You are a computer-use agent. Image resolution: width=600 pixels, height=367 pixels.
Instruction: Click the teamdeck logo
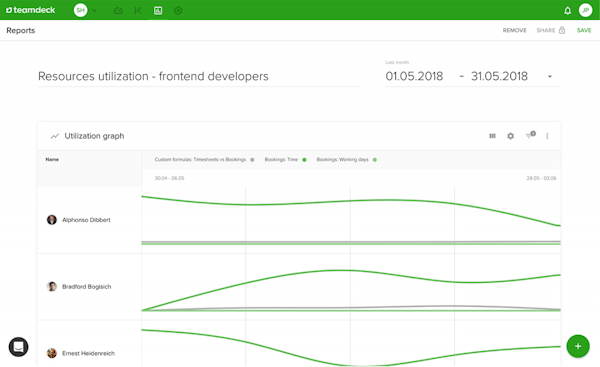31,10
